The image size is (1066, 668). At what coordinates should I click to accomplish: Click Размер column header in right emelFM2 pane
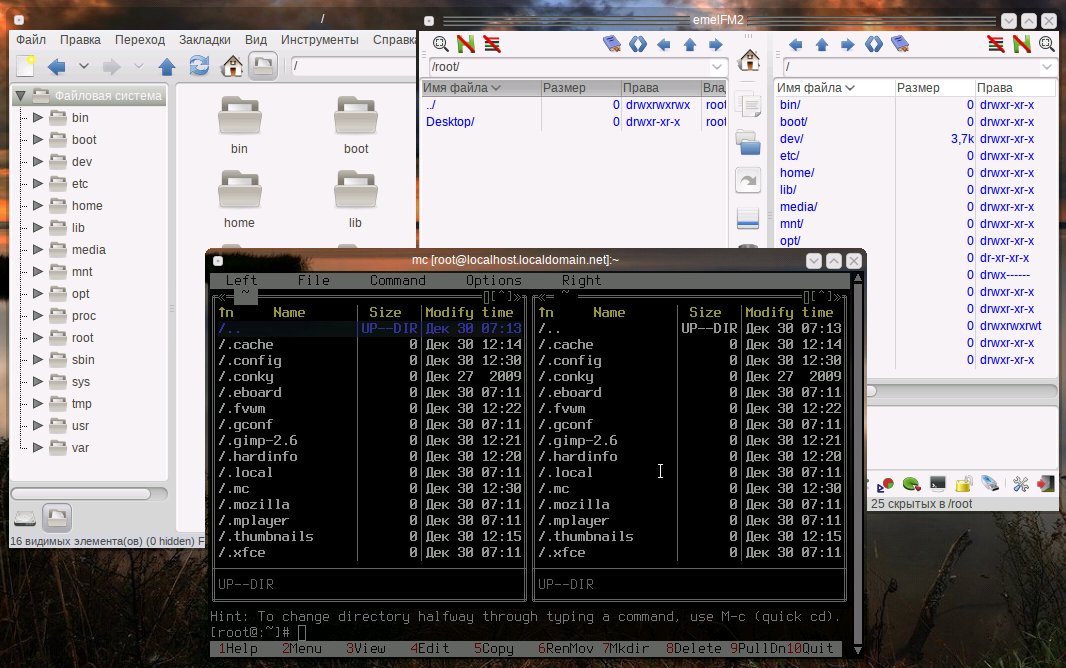pyautogui.click(x=934, y=88)
